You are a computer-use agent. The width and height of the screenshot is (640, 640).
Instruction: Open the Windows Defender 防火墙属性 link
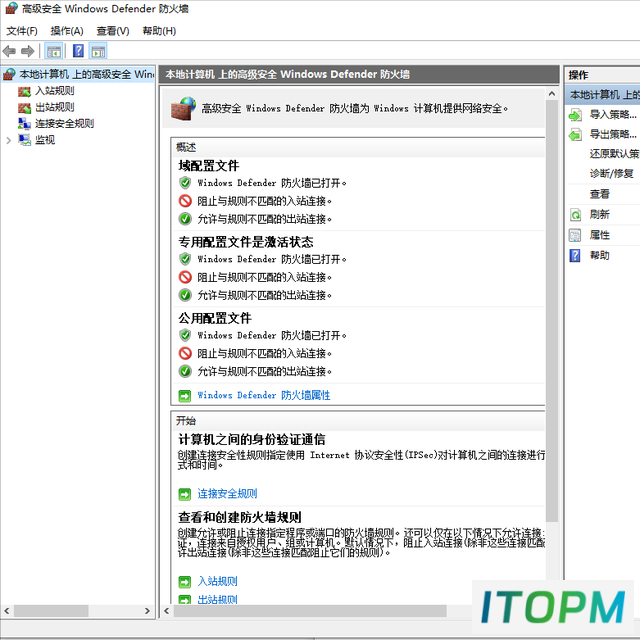[x=264, y=395]
